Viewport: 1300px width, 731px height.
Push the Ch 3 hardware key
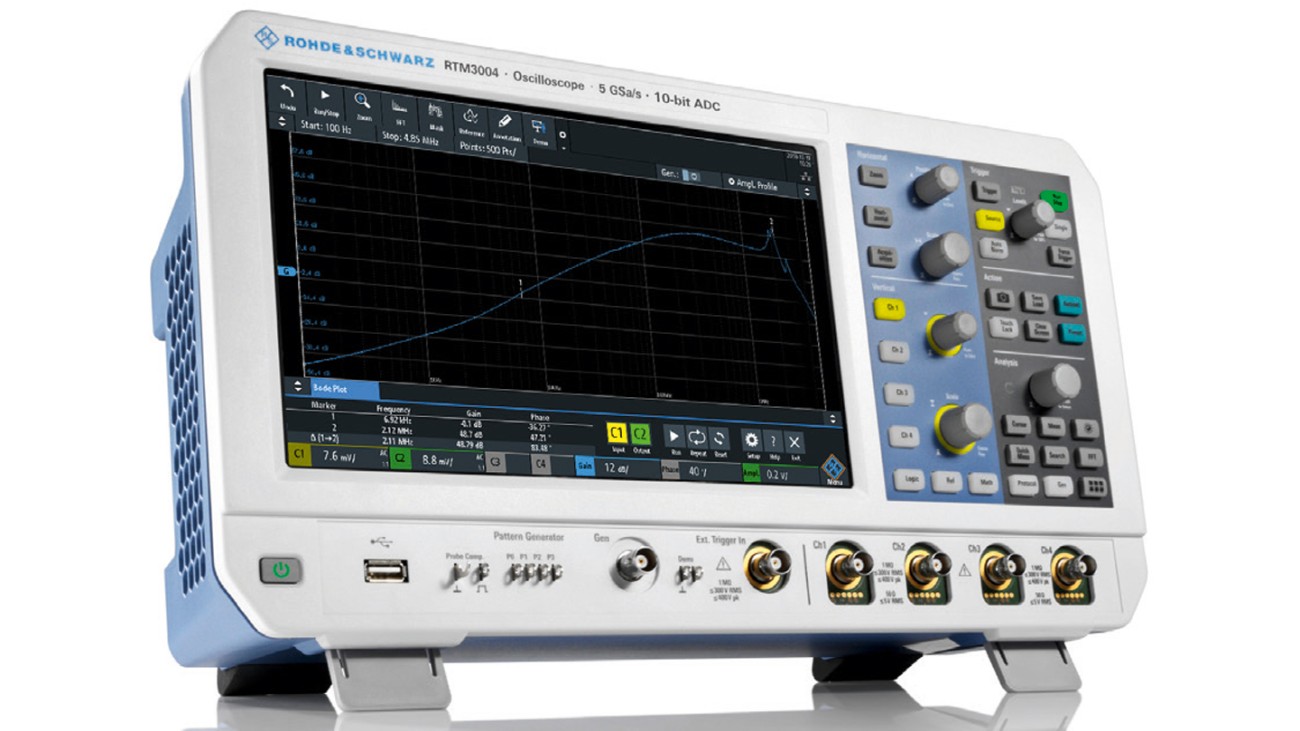901,393
